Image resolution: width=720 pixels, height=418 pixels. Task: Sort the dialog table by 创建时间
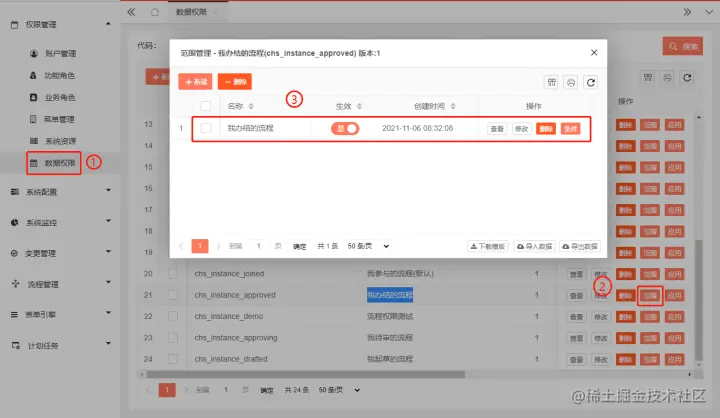pyautogui.click(x=453, y=106)
